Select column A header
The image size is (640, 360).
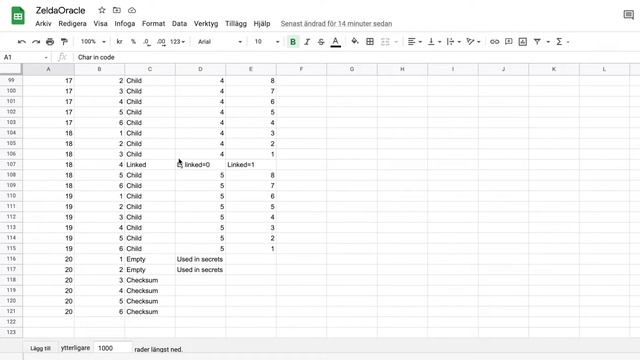point(48,69)
